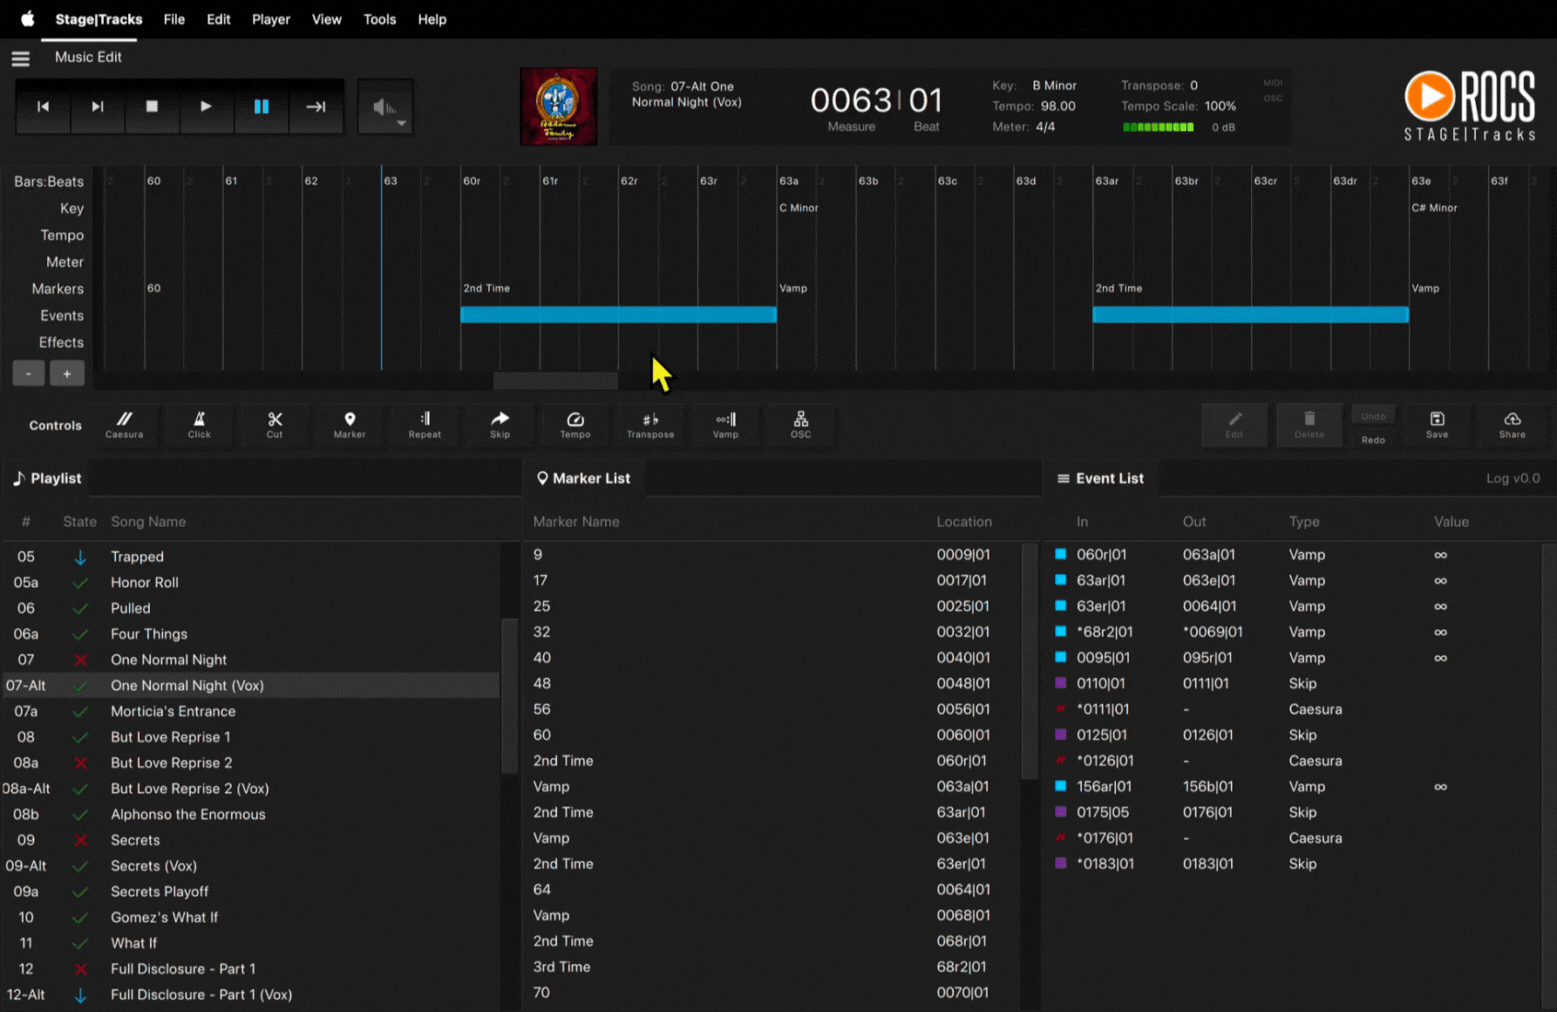The height and width of the screenshot is (1012, 1557).
Task: Sort markers by Location column header
Action: point(964,522)
